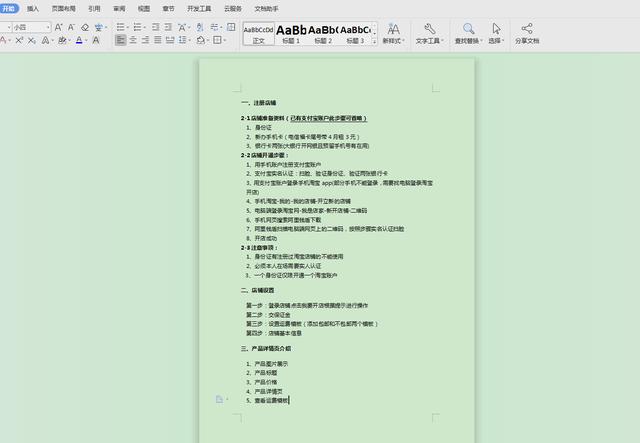This screenshot has height=443, width=640.
Task: Apply the 正文 style
Action: coord(258,34)
